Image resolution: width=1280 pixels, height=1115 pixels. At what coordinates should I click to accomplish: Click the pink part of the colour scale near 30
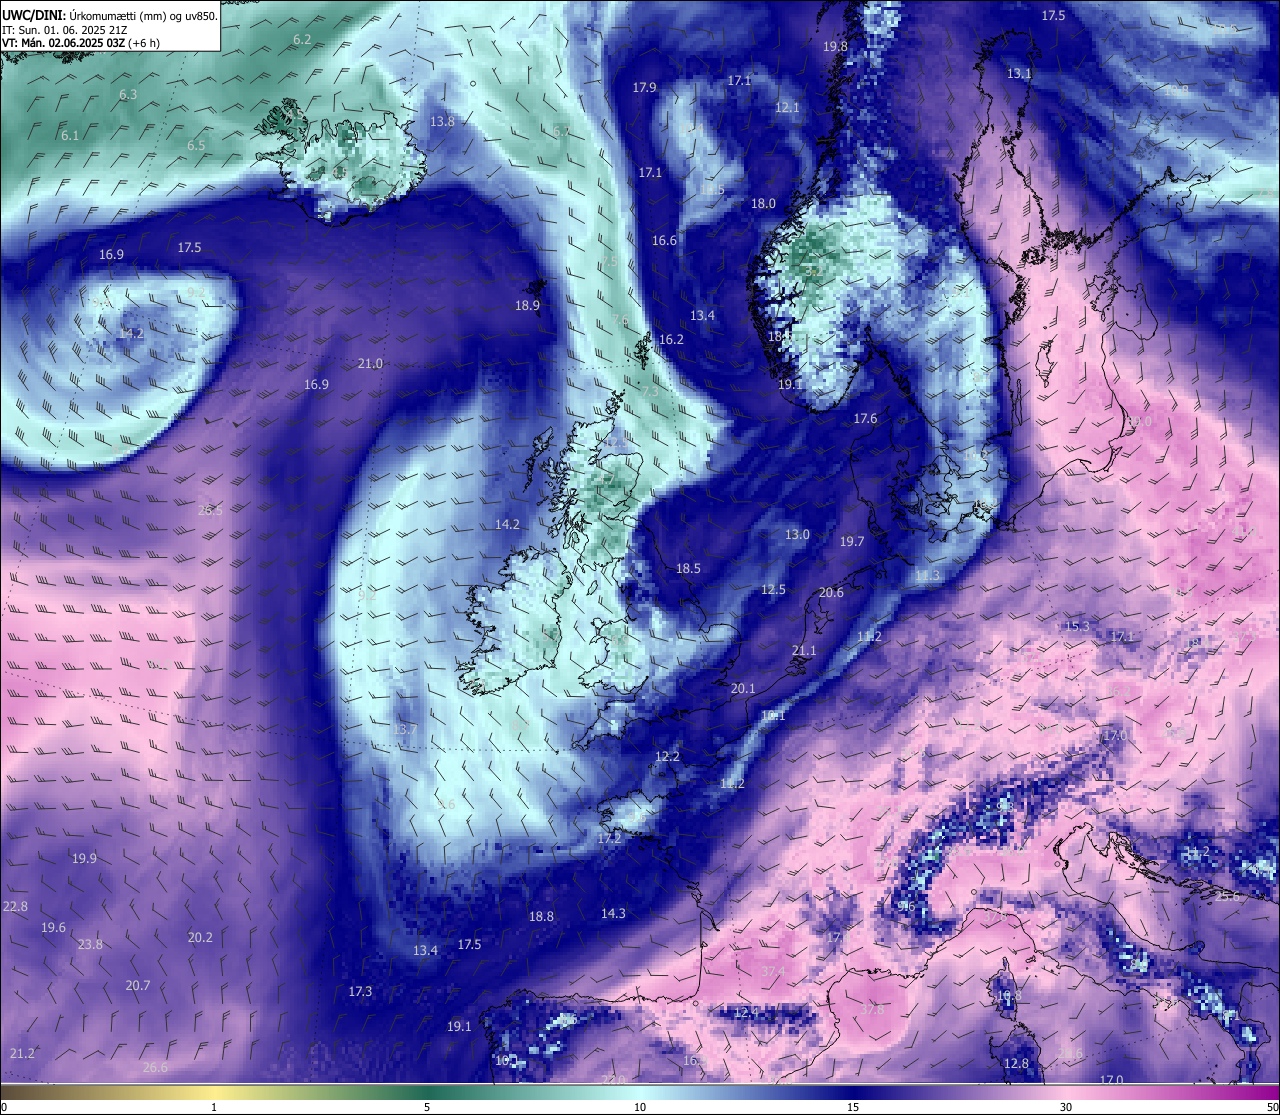click(1066, 1092)
